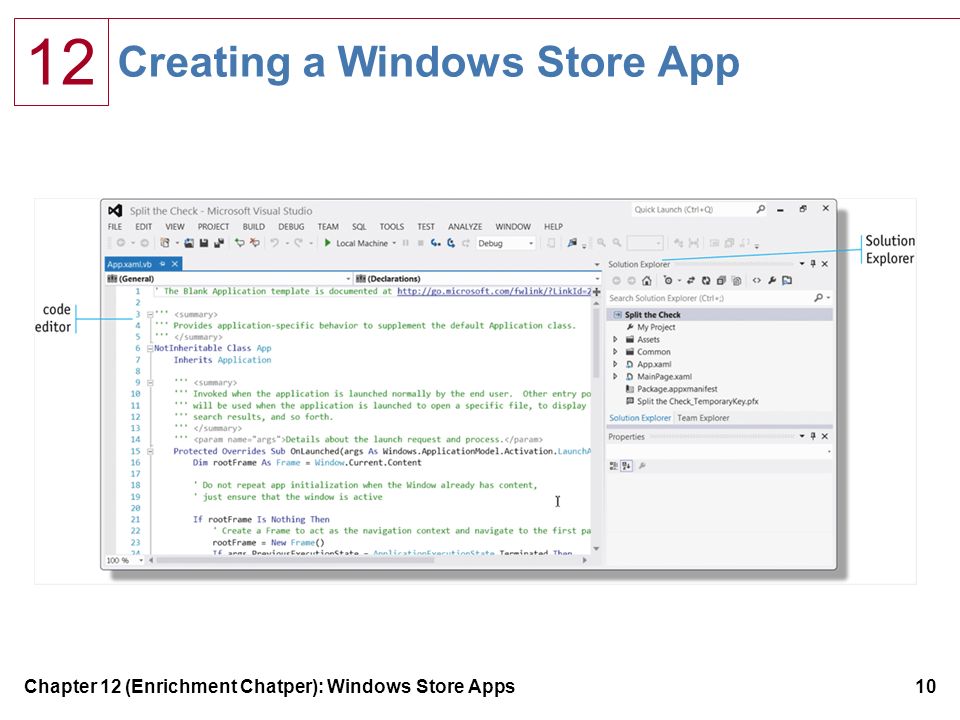The image size is (960, 720).
Task: Click the Open File toolbar icon
Action: (x=189, y=243)
